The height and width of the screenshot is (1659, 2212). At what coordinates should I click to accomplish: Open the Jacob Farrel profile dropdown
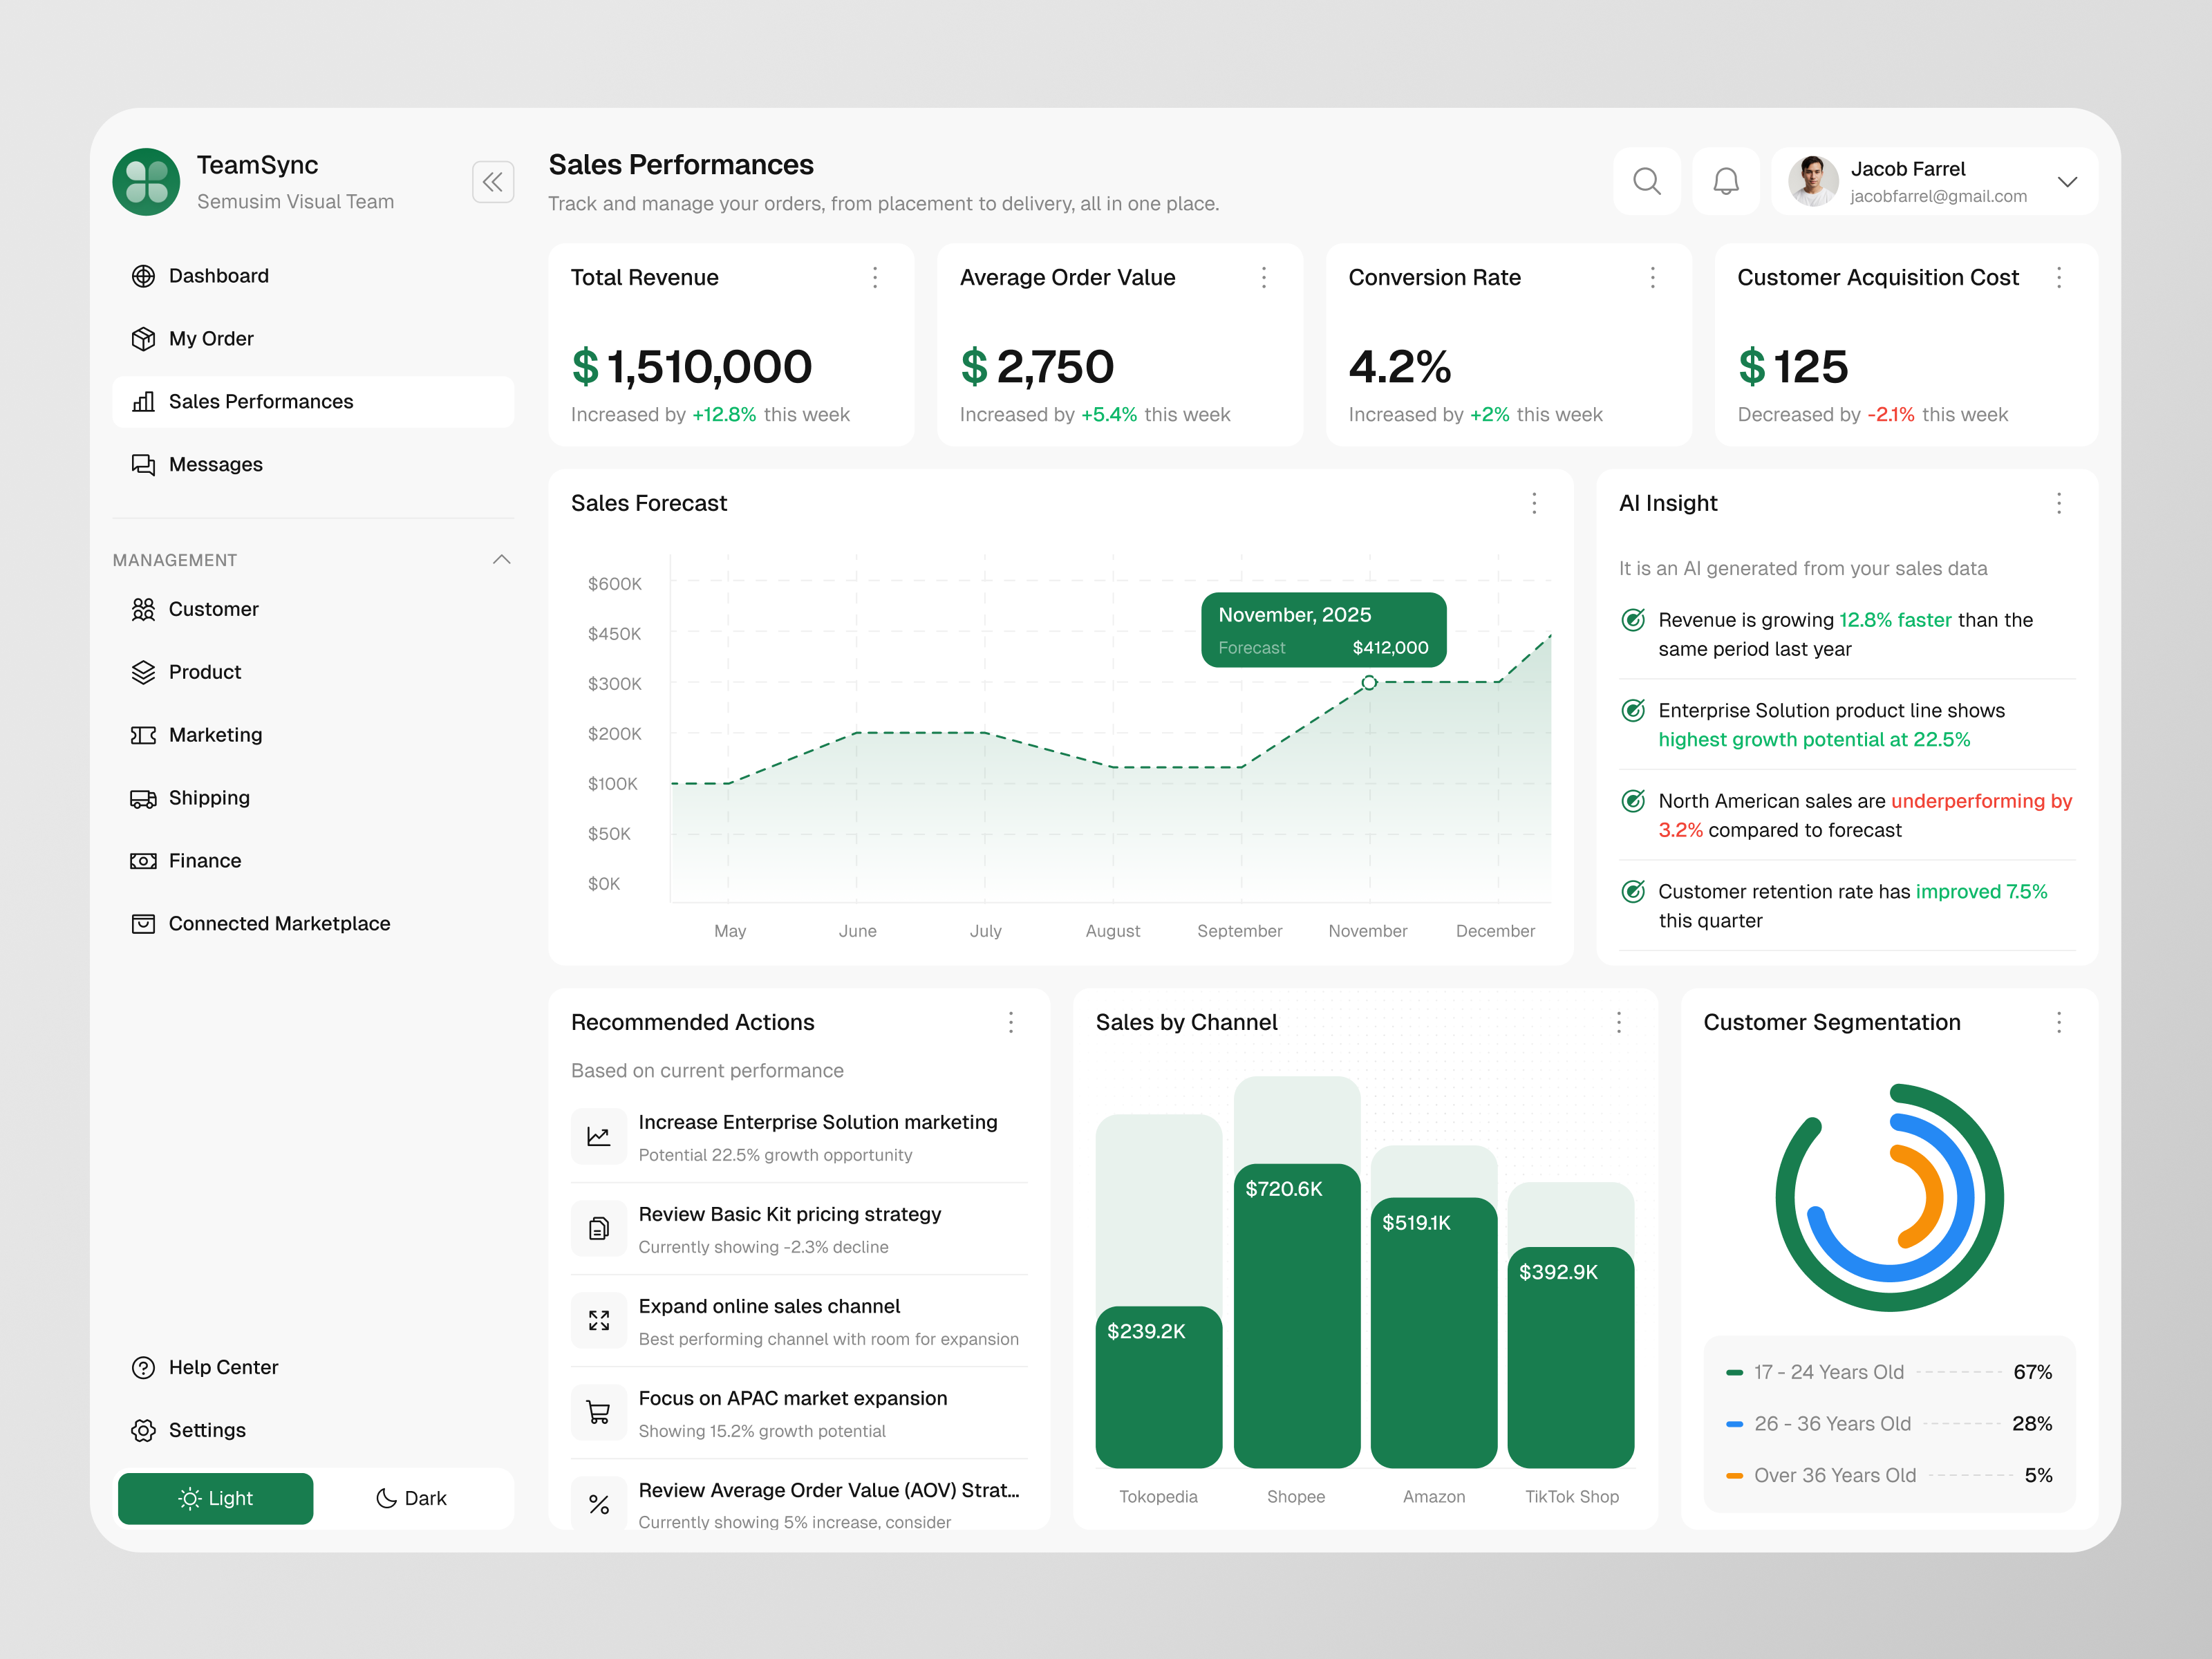pyautogui.click(x=2068, y=182)
